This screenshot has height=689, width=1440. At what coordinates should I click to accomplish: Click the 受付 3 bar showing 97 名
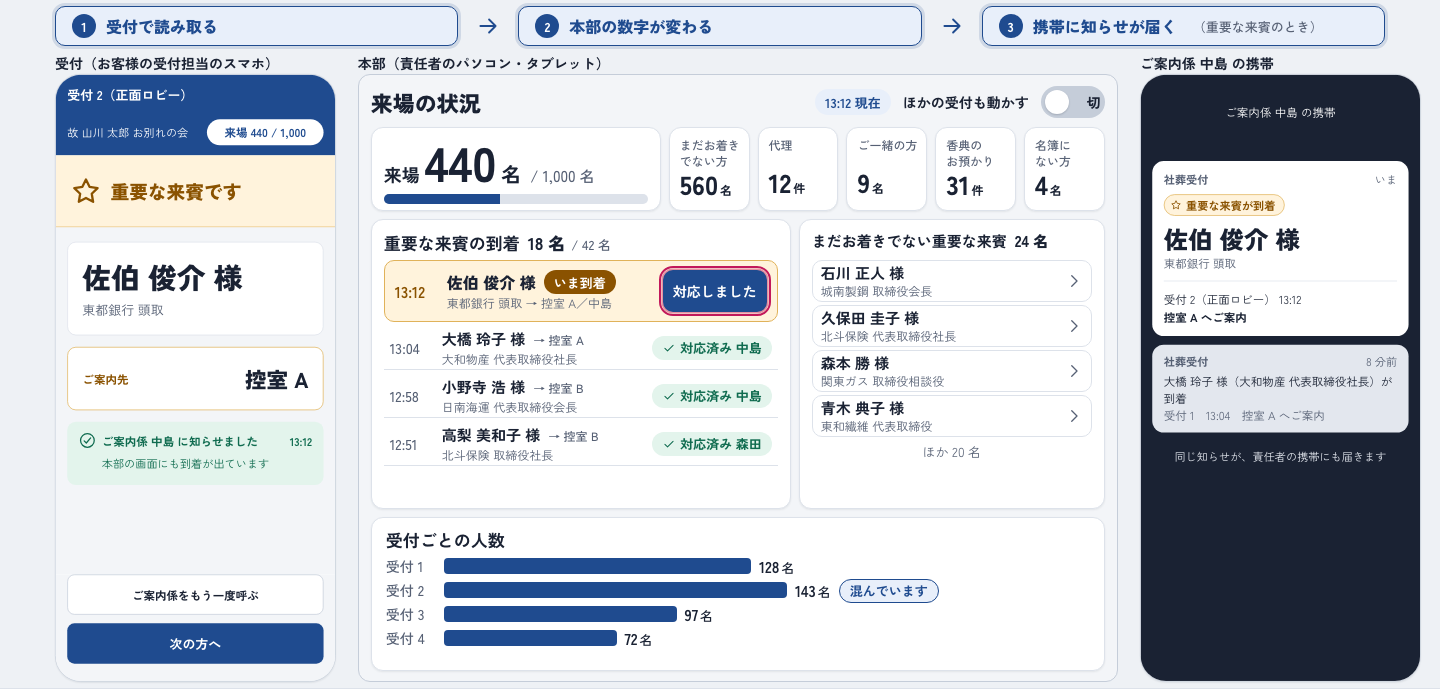click(560, 615)
